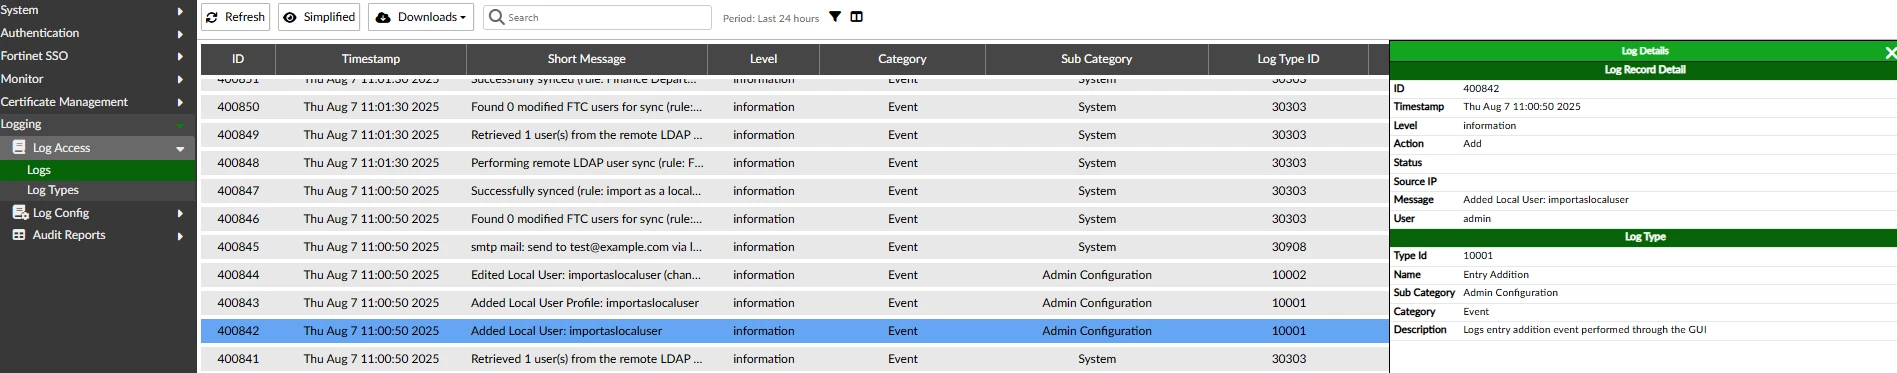Switch to Simplified view

[318, 17]
